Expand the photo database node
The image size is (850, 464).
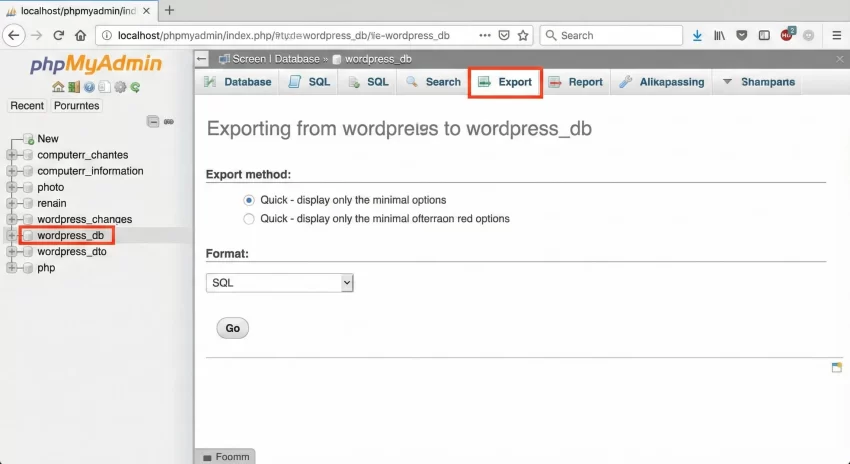point(11,187)
